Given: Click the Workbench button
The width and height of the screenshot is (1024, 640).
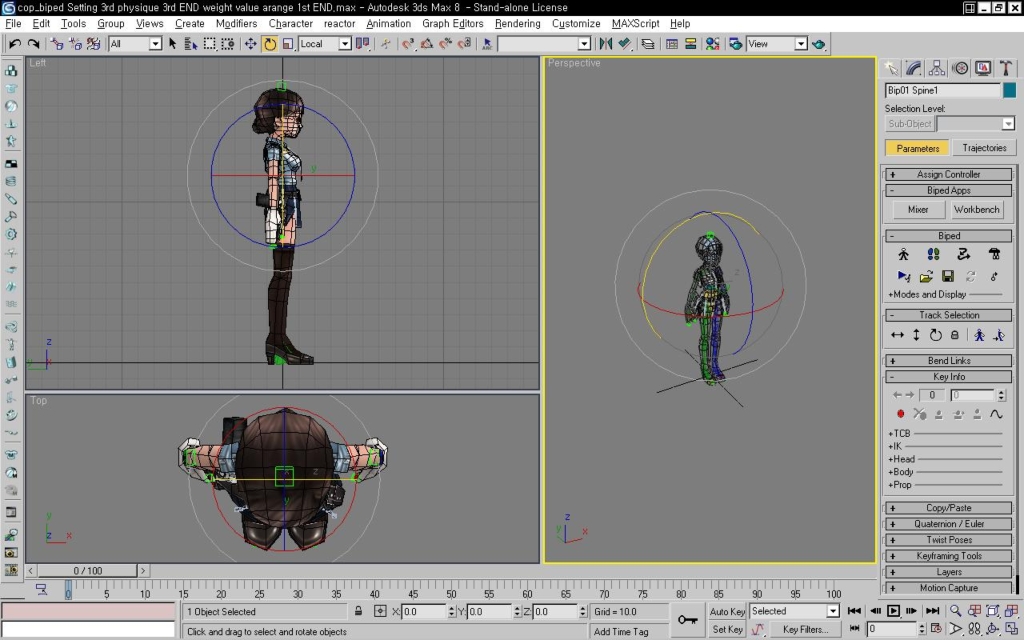Looking at the screenshot, I should [x=976, y=210].
